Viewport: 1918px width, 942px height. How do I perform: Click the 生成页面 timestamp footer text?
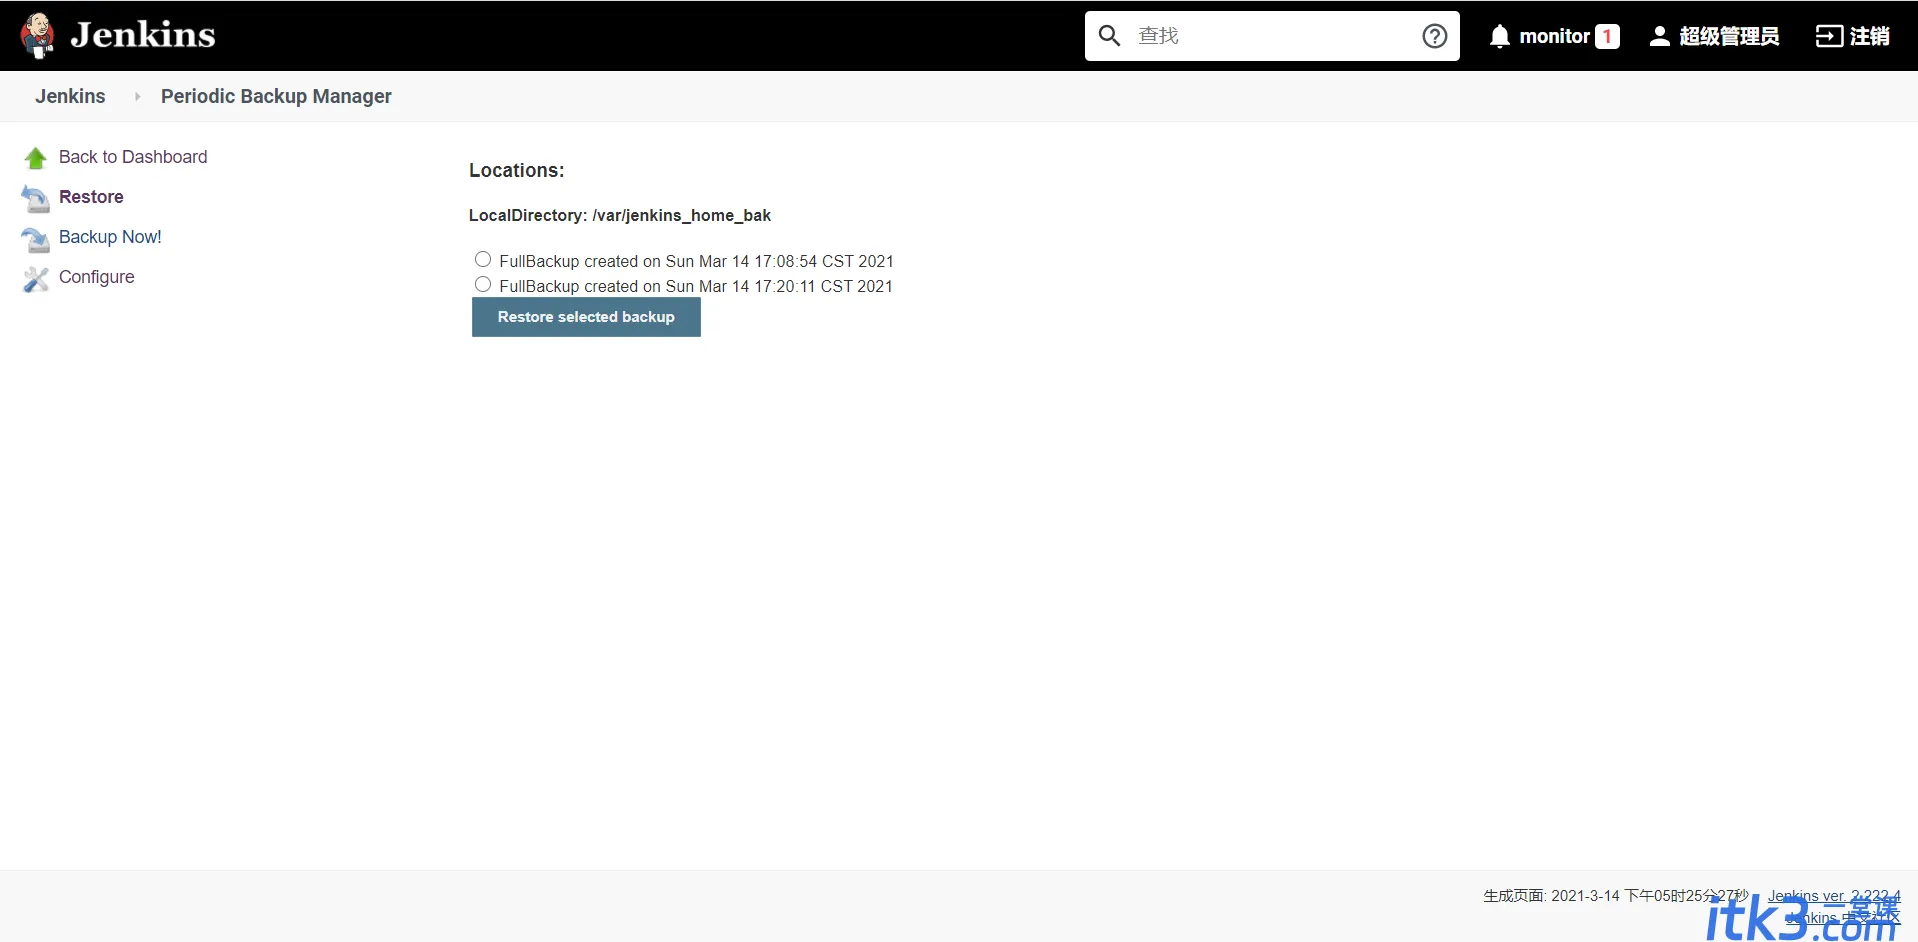[1616, 896]
